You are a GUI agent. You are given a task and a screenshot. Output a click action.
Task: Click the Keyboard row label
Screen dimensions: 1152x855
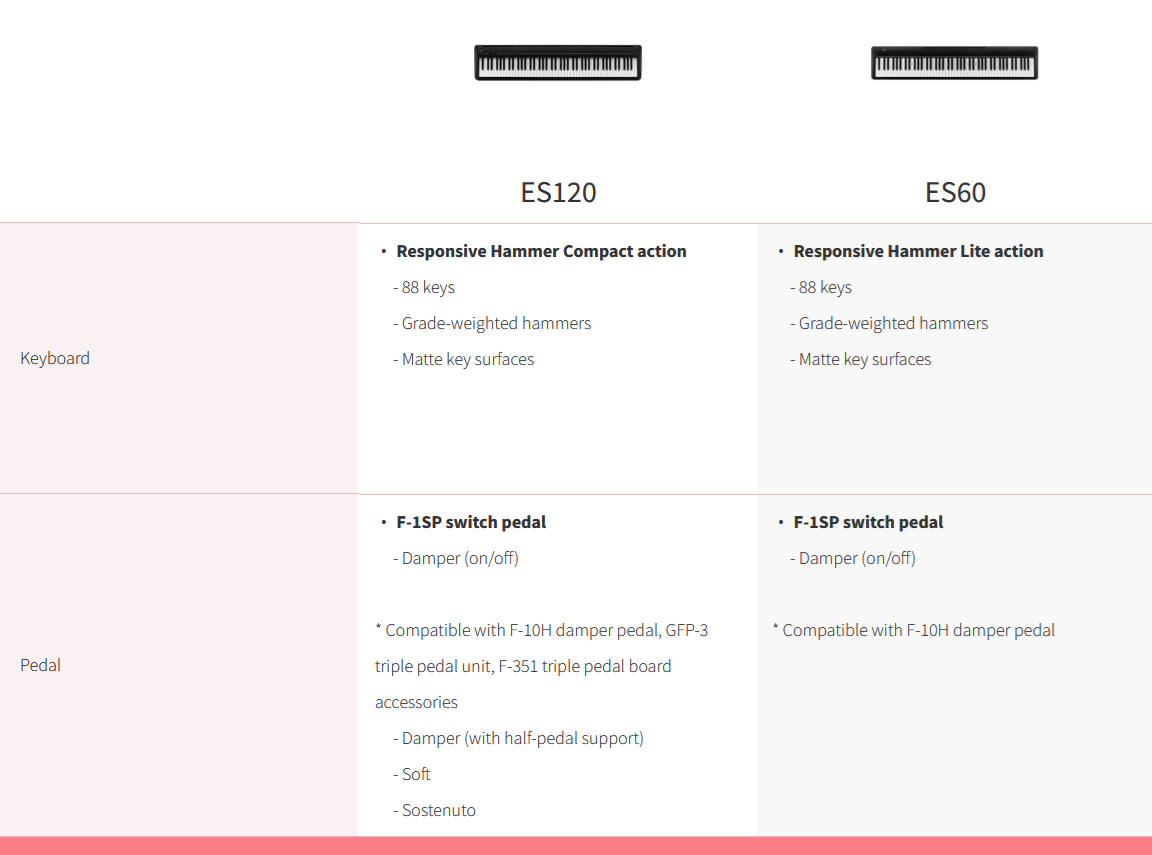pos(55,358)
